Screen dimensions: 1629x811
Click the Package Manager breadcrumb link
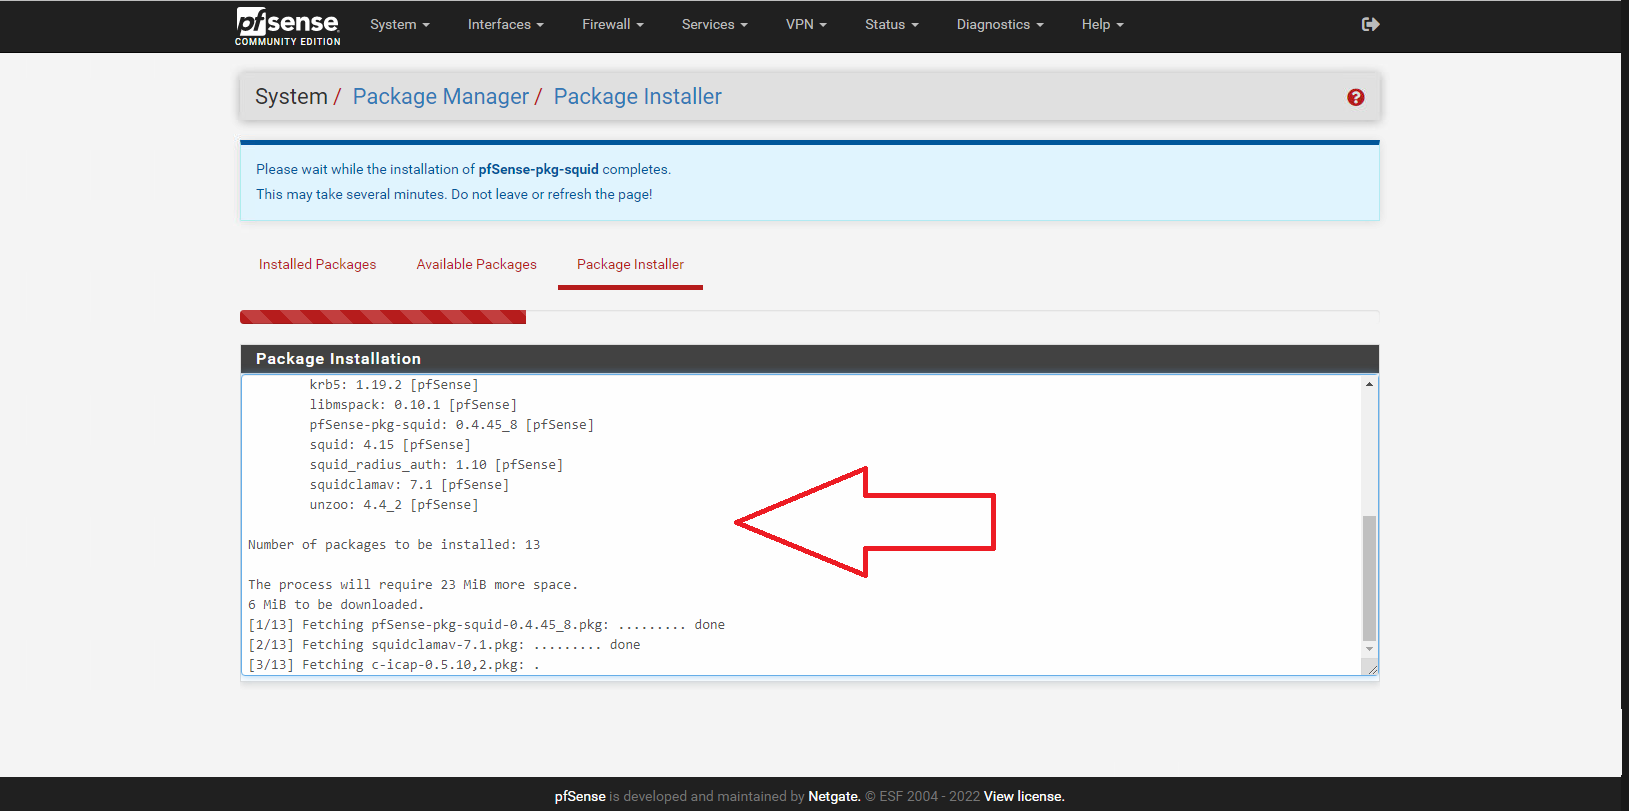point(440,96)
